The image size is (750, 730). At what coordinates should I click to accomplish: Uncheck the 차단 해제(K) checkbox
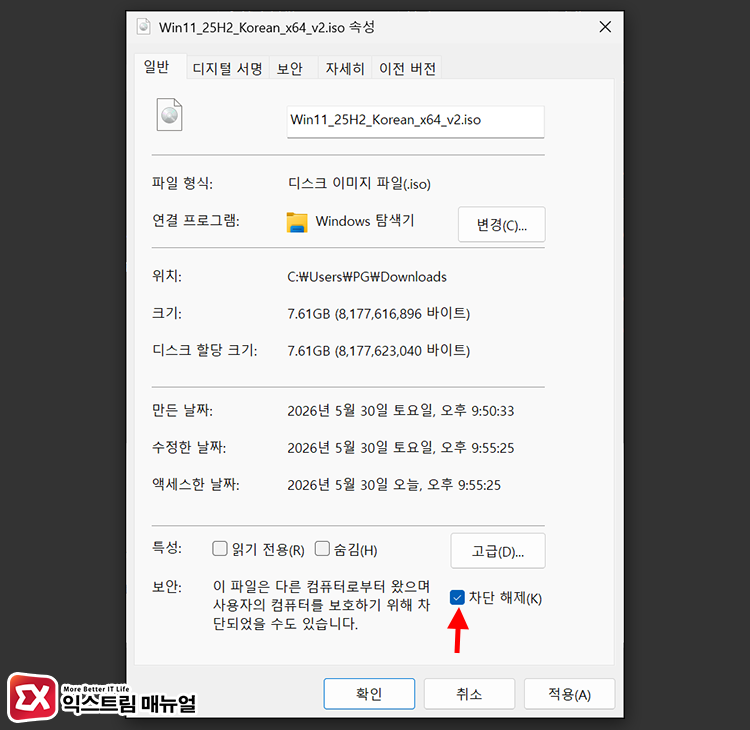[x=457, y=597]
